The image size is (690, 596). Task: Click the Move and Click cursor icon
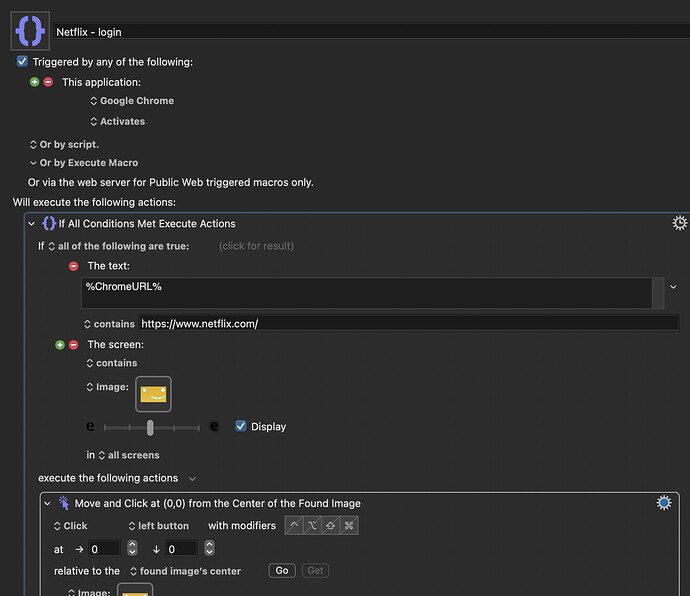coord(64,503)
